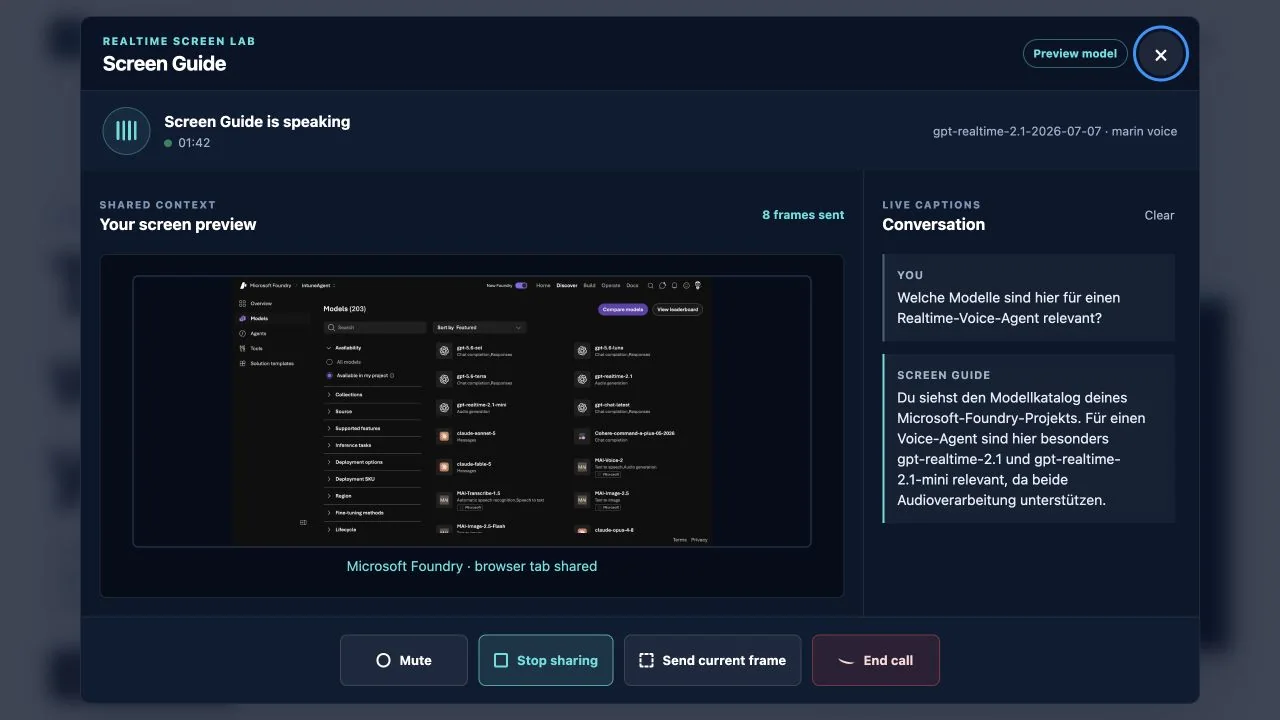Click notification bell icon in preview
Viewport: 1280px width, 720px height.
(674, 285)
